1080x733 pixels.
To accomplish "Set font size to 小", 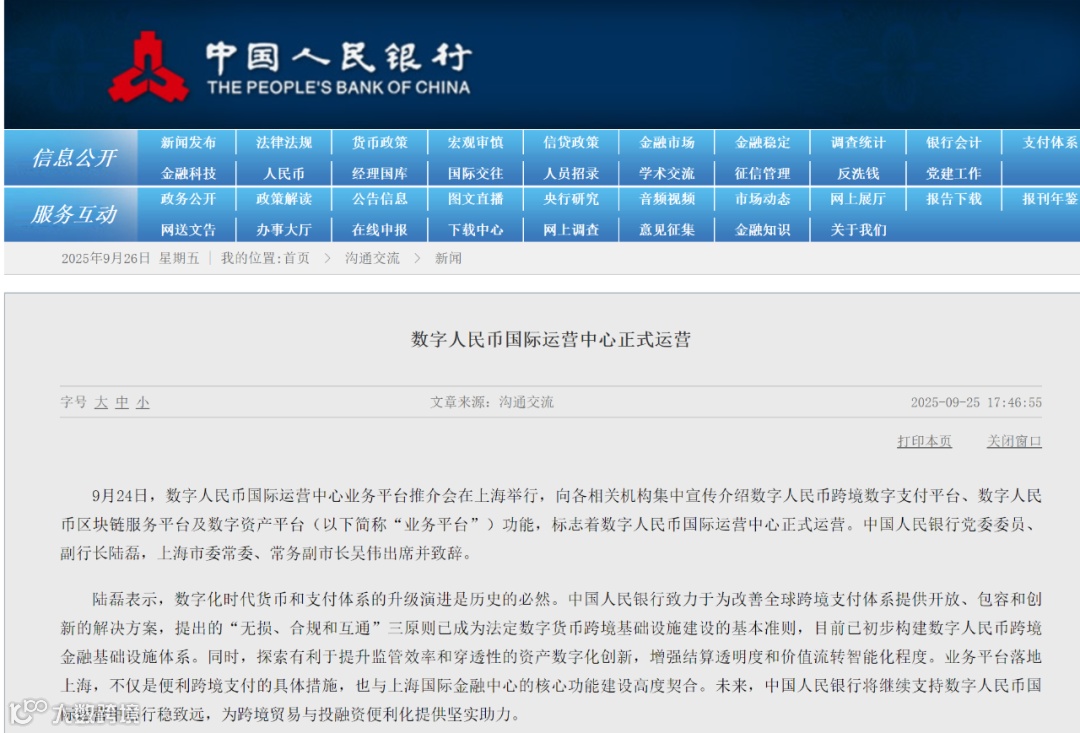I will point(143,402).
